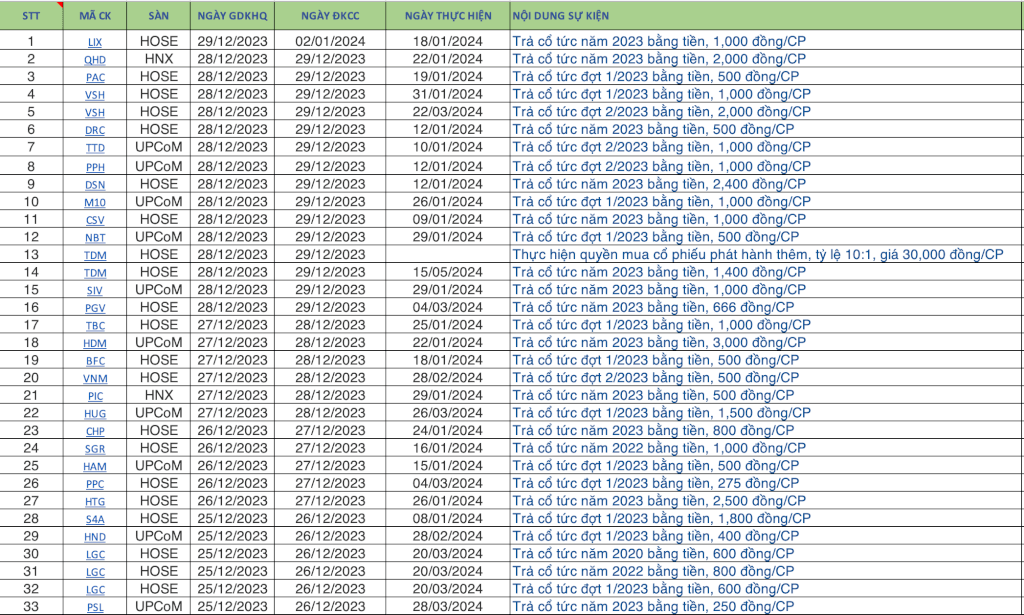The width and height of the screenshot is (1024, 615).
Task: Follow the DRC ticker link
Action: (x=95, y=130)
